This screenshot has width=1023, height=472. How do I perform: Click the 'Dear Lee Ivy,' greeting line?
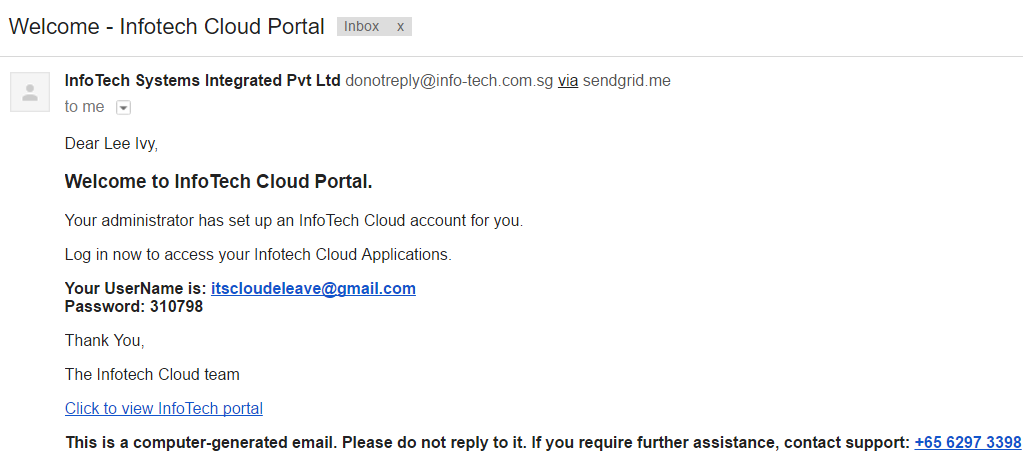(x=111, y=144)
